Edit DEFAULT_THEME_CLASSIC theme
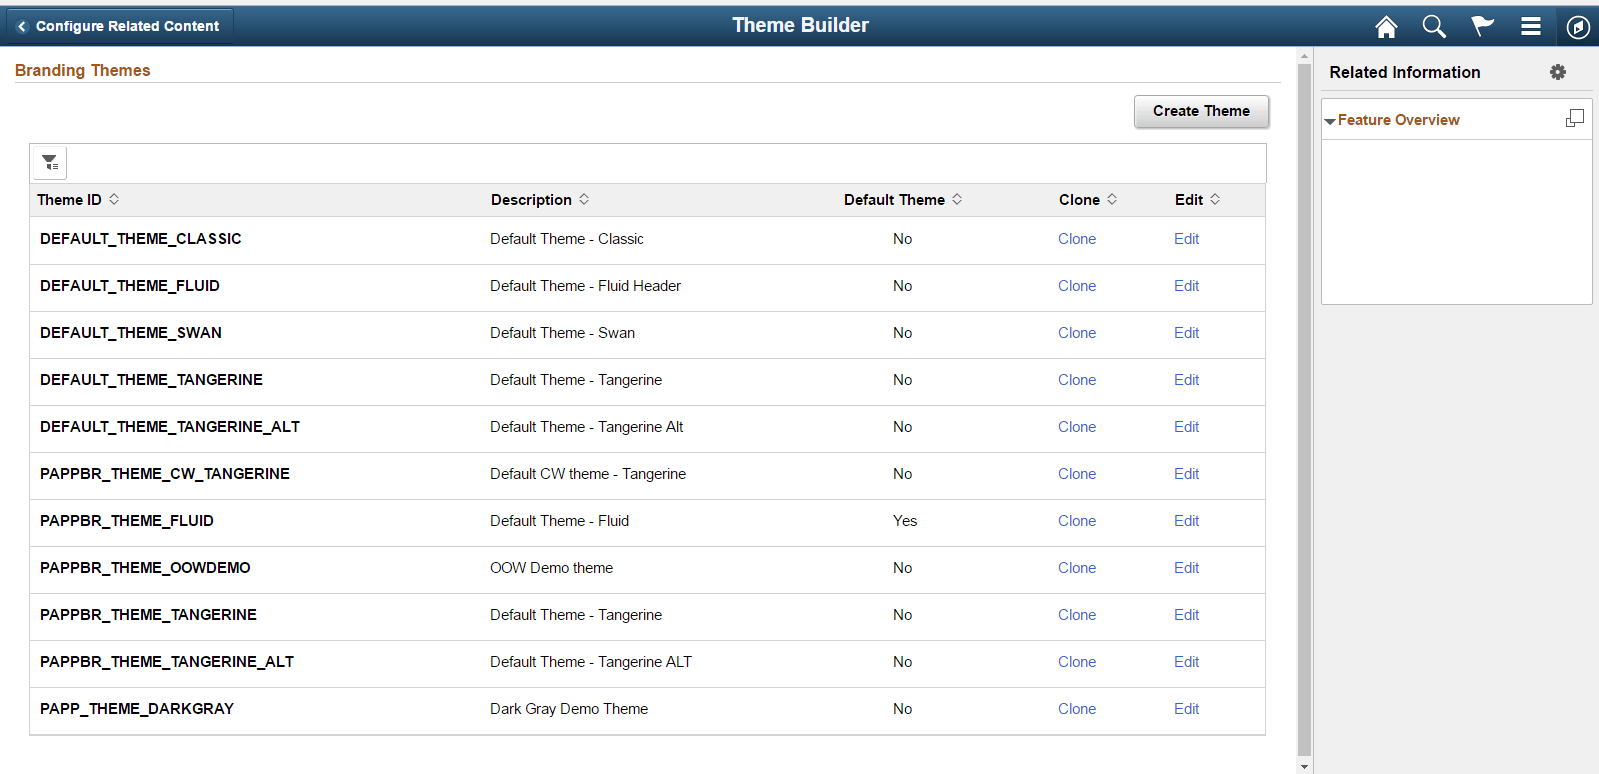Image resolution: width=1599 pixels, height=774 pixels. [1186, 239]
